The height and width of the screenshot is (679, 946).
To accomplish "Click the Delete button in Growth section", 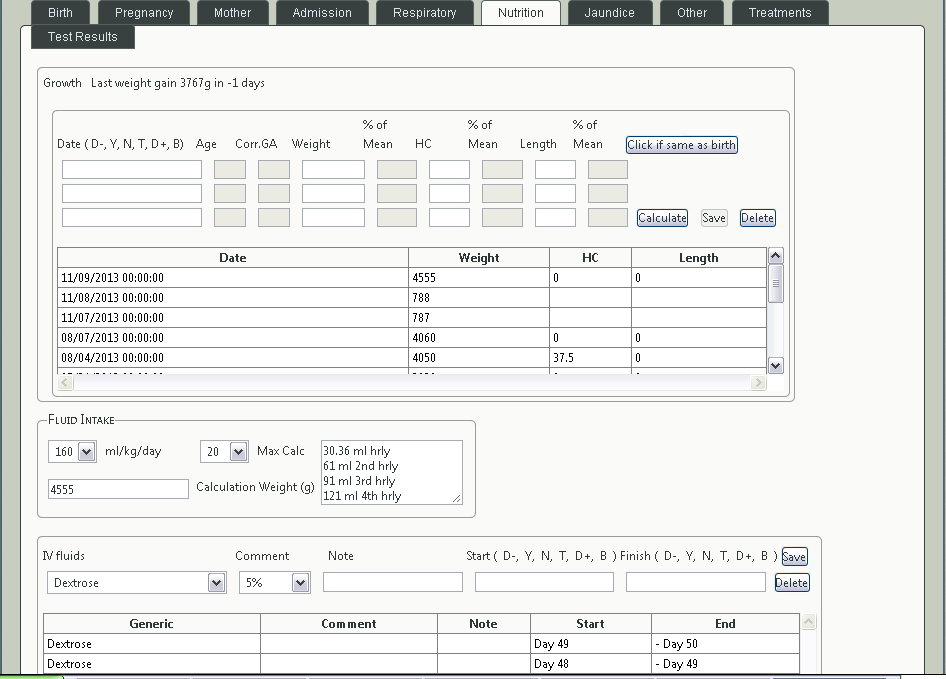I will [x=757, y=218].
